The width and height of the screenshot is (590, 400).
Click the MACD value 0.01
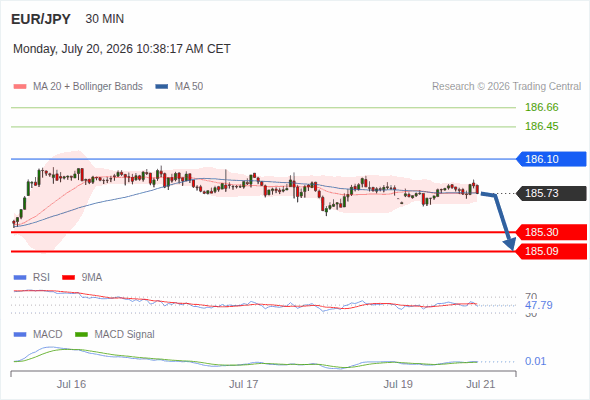(x=535, y=362)
